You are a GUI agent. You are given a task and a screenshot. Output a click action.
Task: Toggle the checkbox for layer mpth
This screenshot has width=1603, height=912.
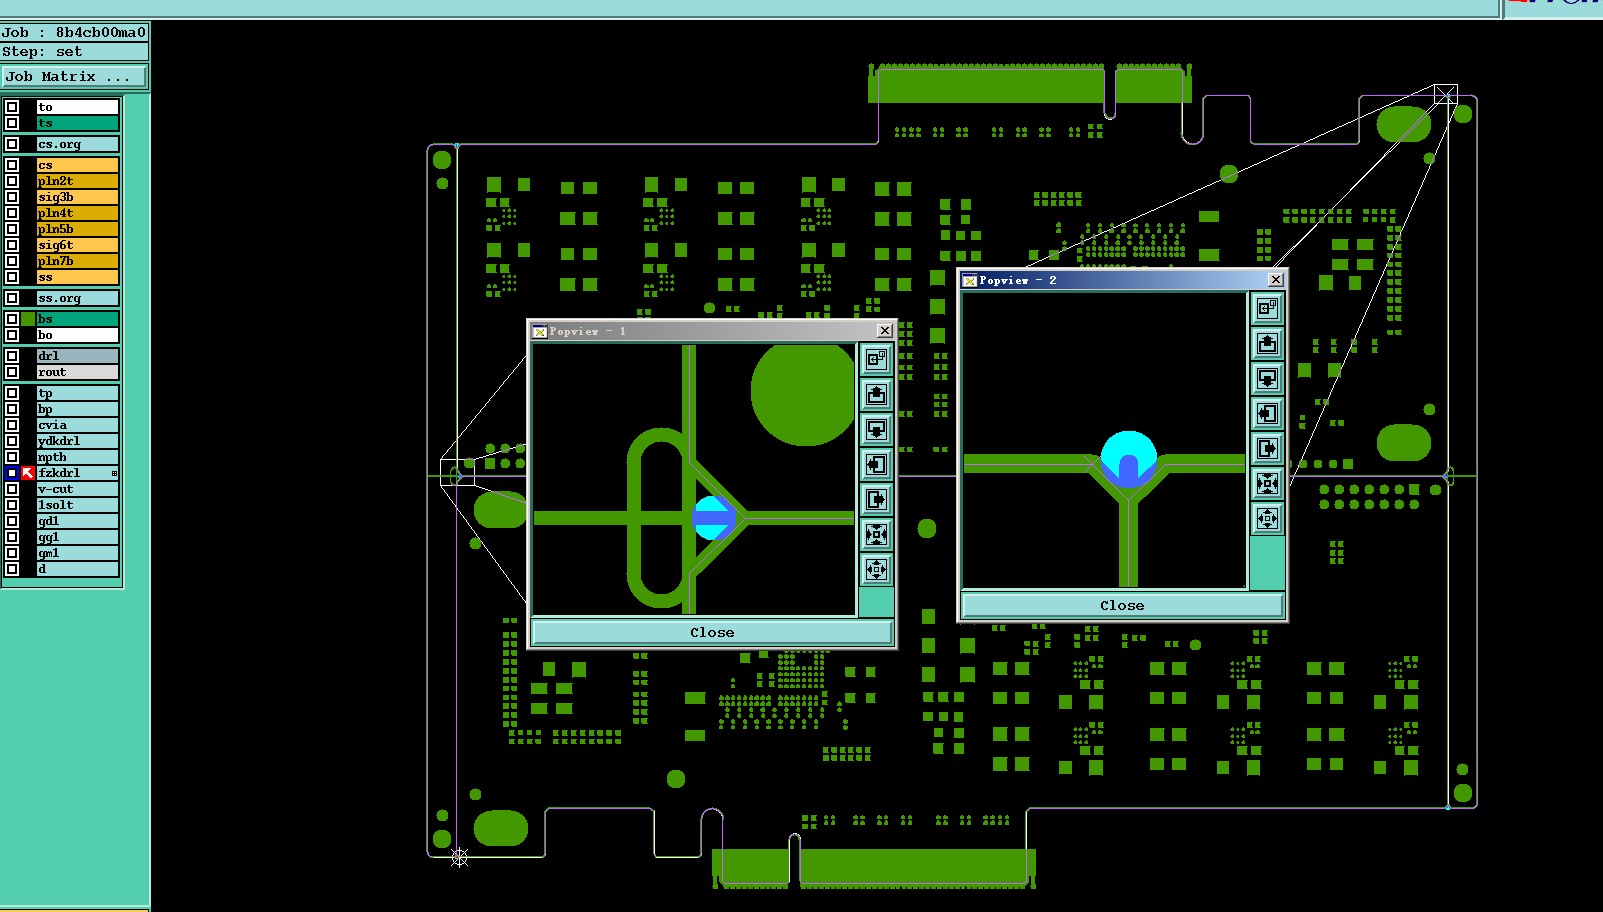[x=12, y=457]
